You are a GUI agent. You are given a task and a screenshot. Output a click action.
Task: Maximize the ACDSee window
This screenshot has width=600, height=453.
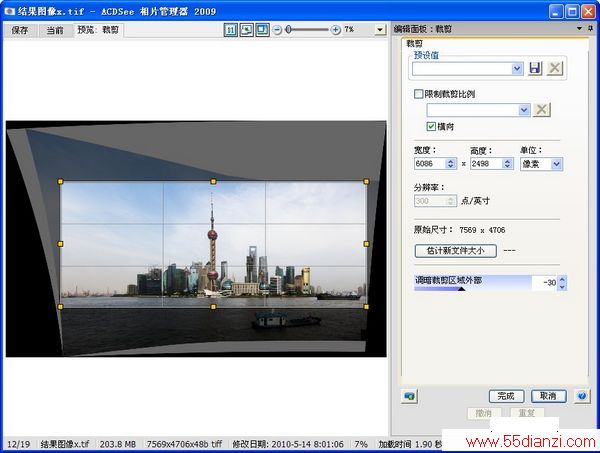572,11
